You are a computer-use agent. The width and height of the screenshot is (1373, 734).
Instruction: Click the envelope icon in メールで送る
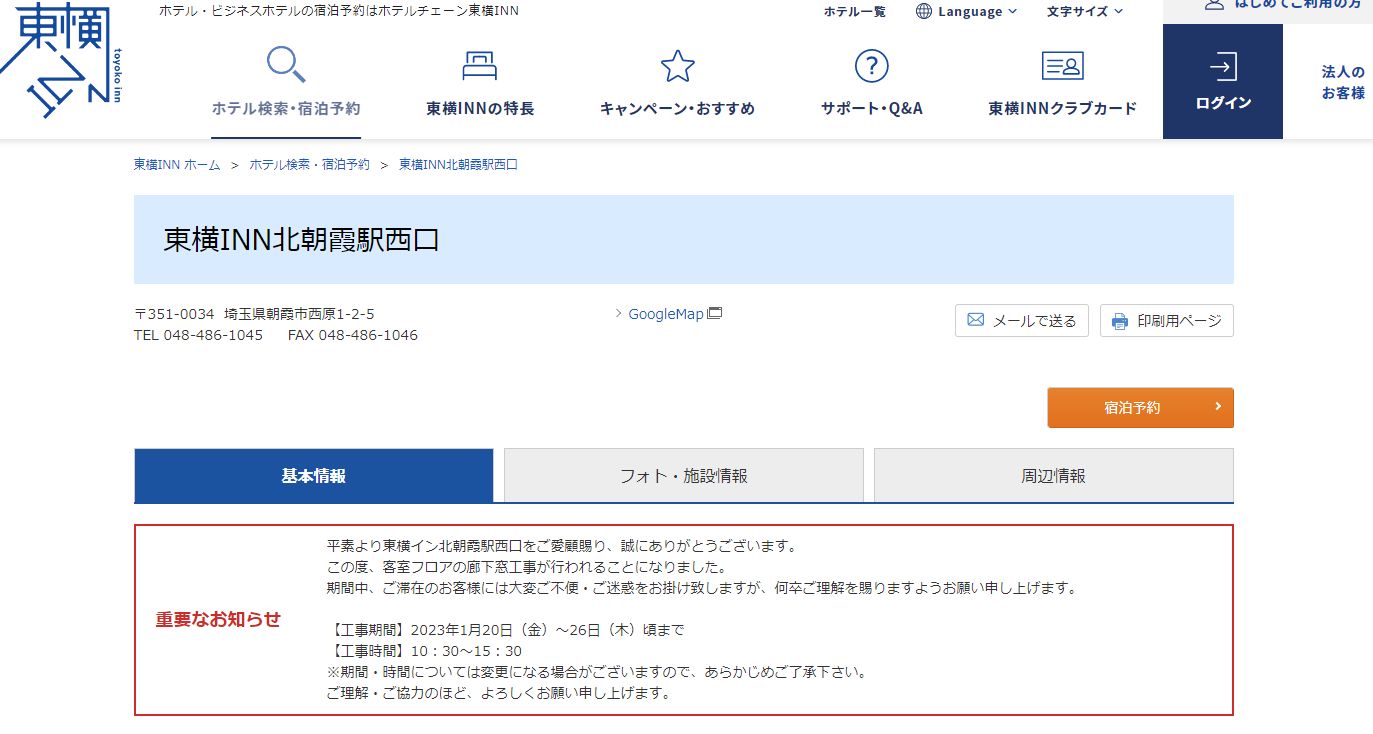[975, 321]
